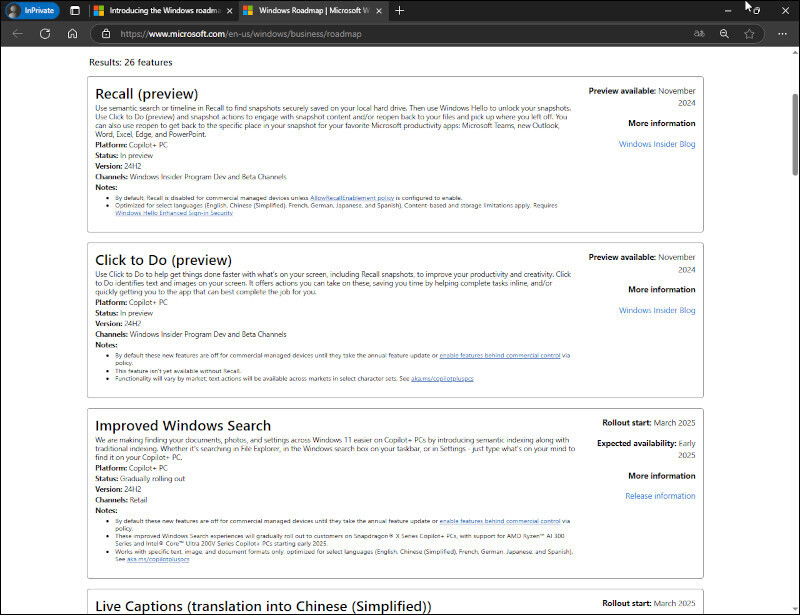Go back with the browser back arrow

17,34
